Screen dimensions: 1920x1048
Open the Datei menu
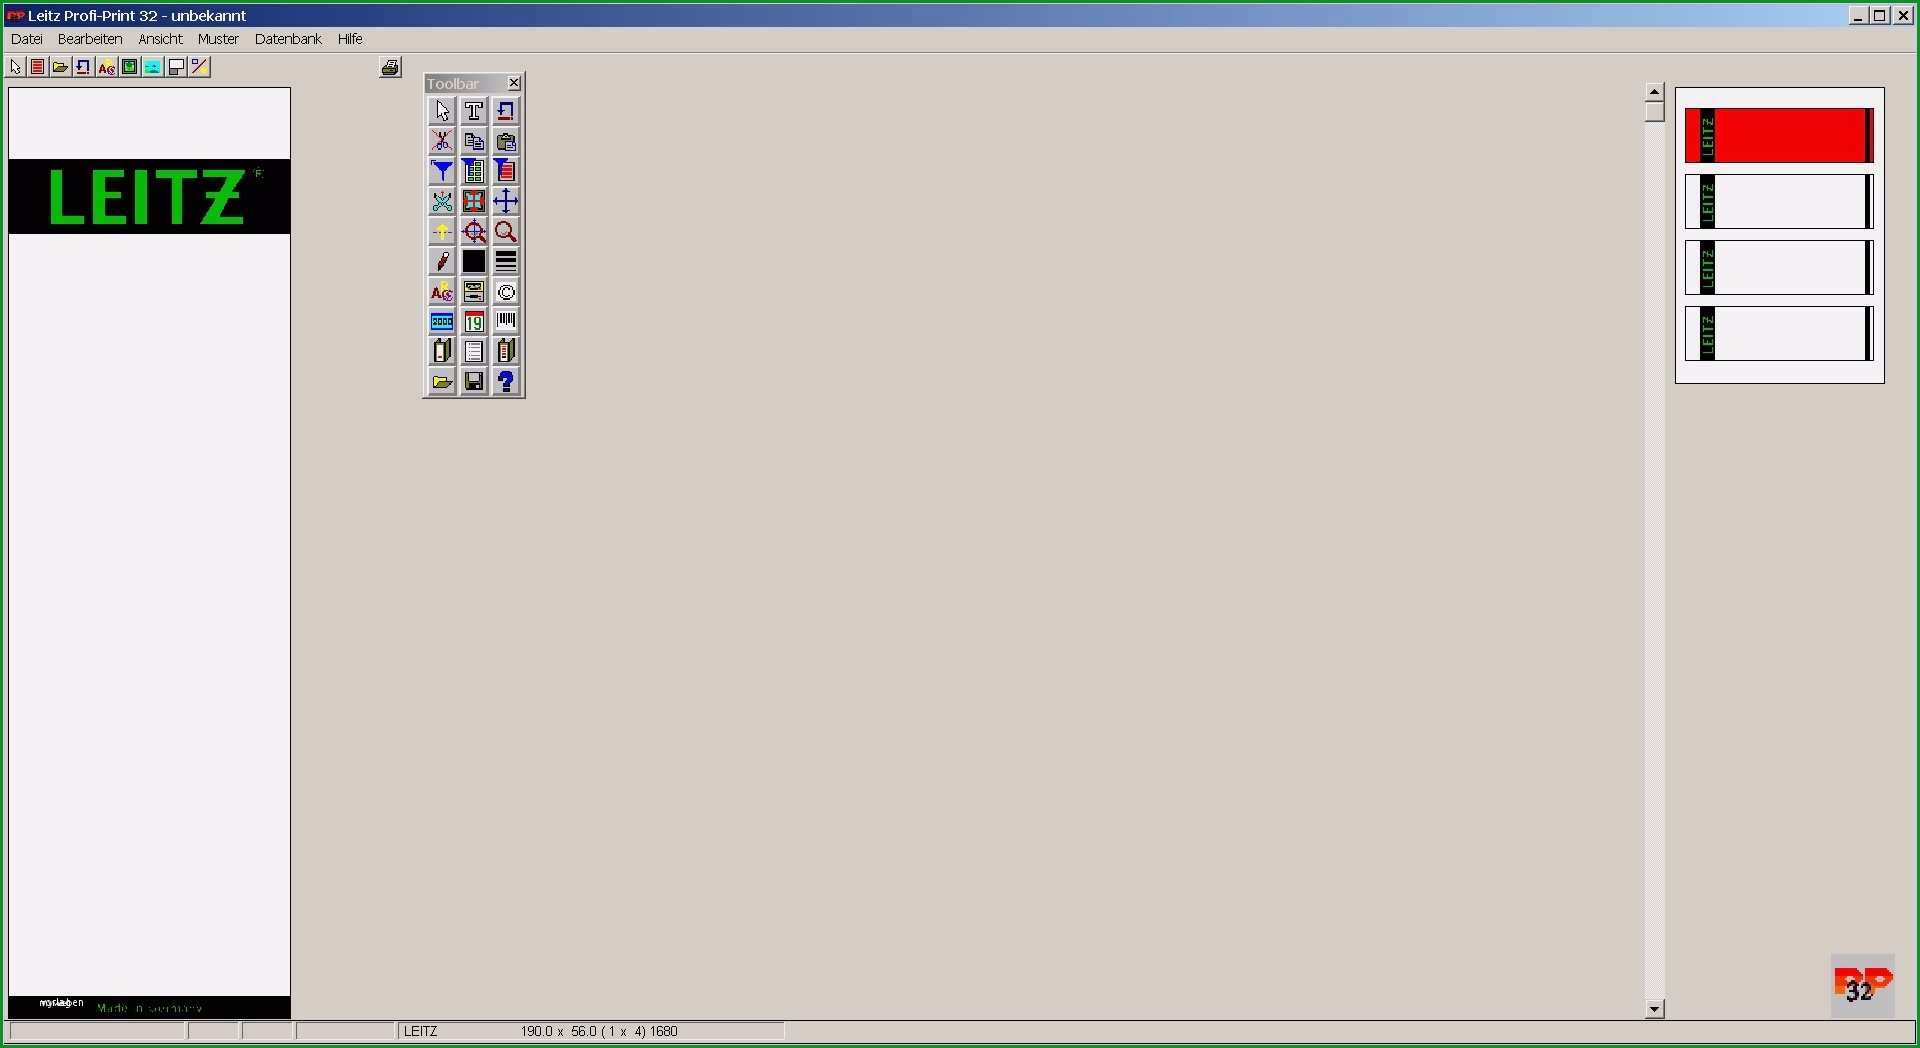pos(27,39)
